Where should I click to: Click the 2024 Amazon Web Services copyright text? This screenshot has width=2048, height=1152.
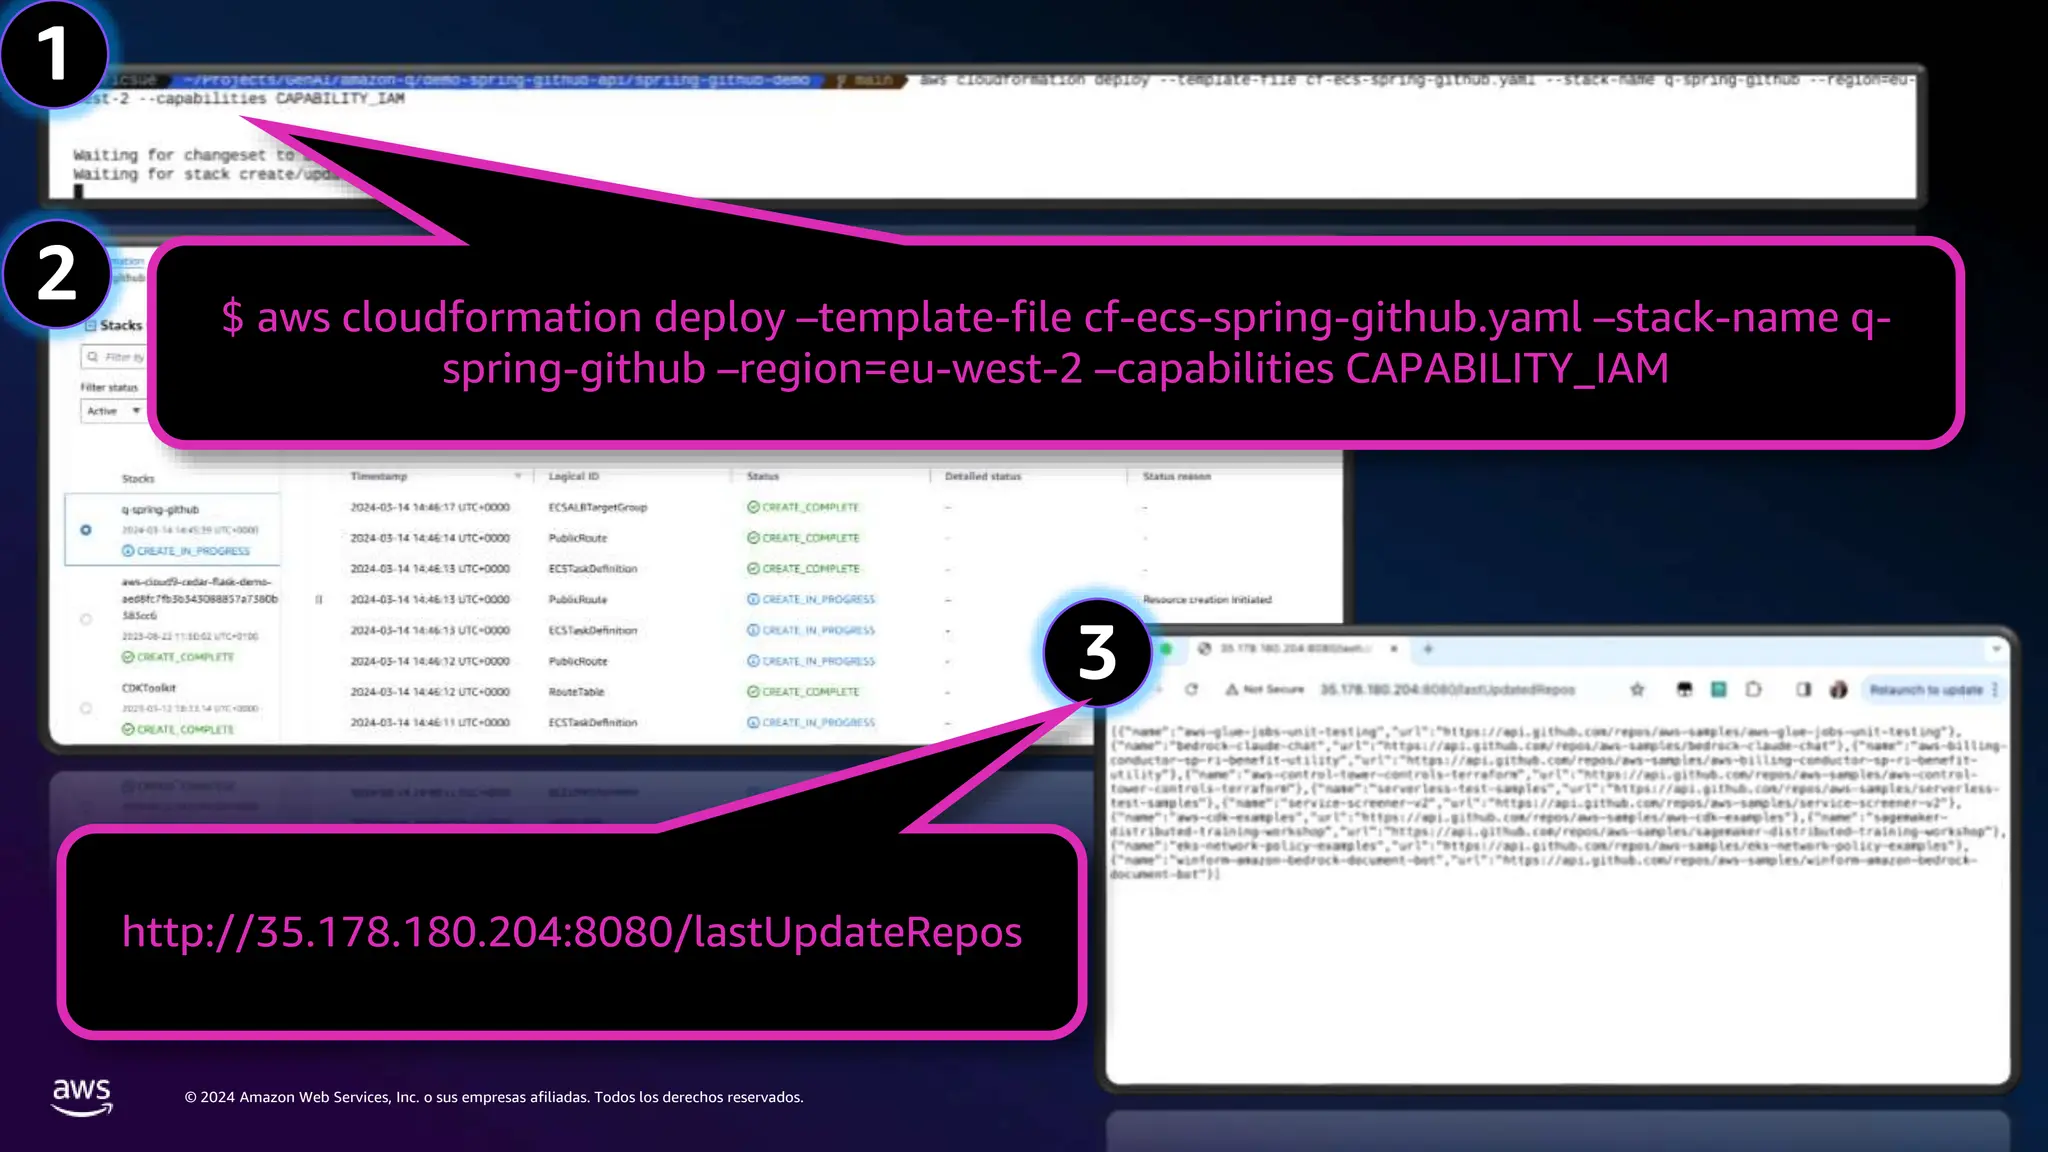pyautogui.click(x=494, y=1097)
